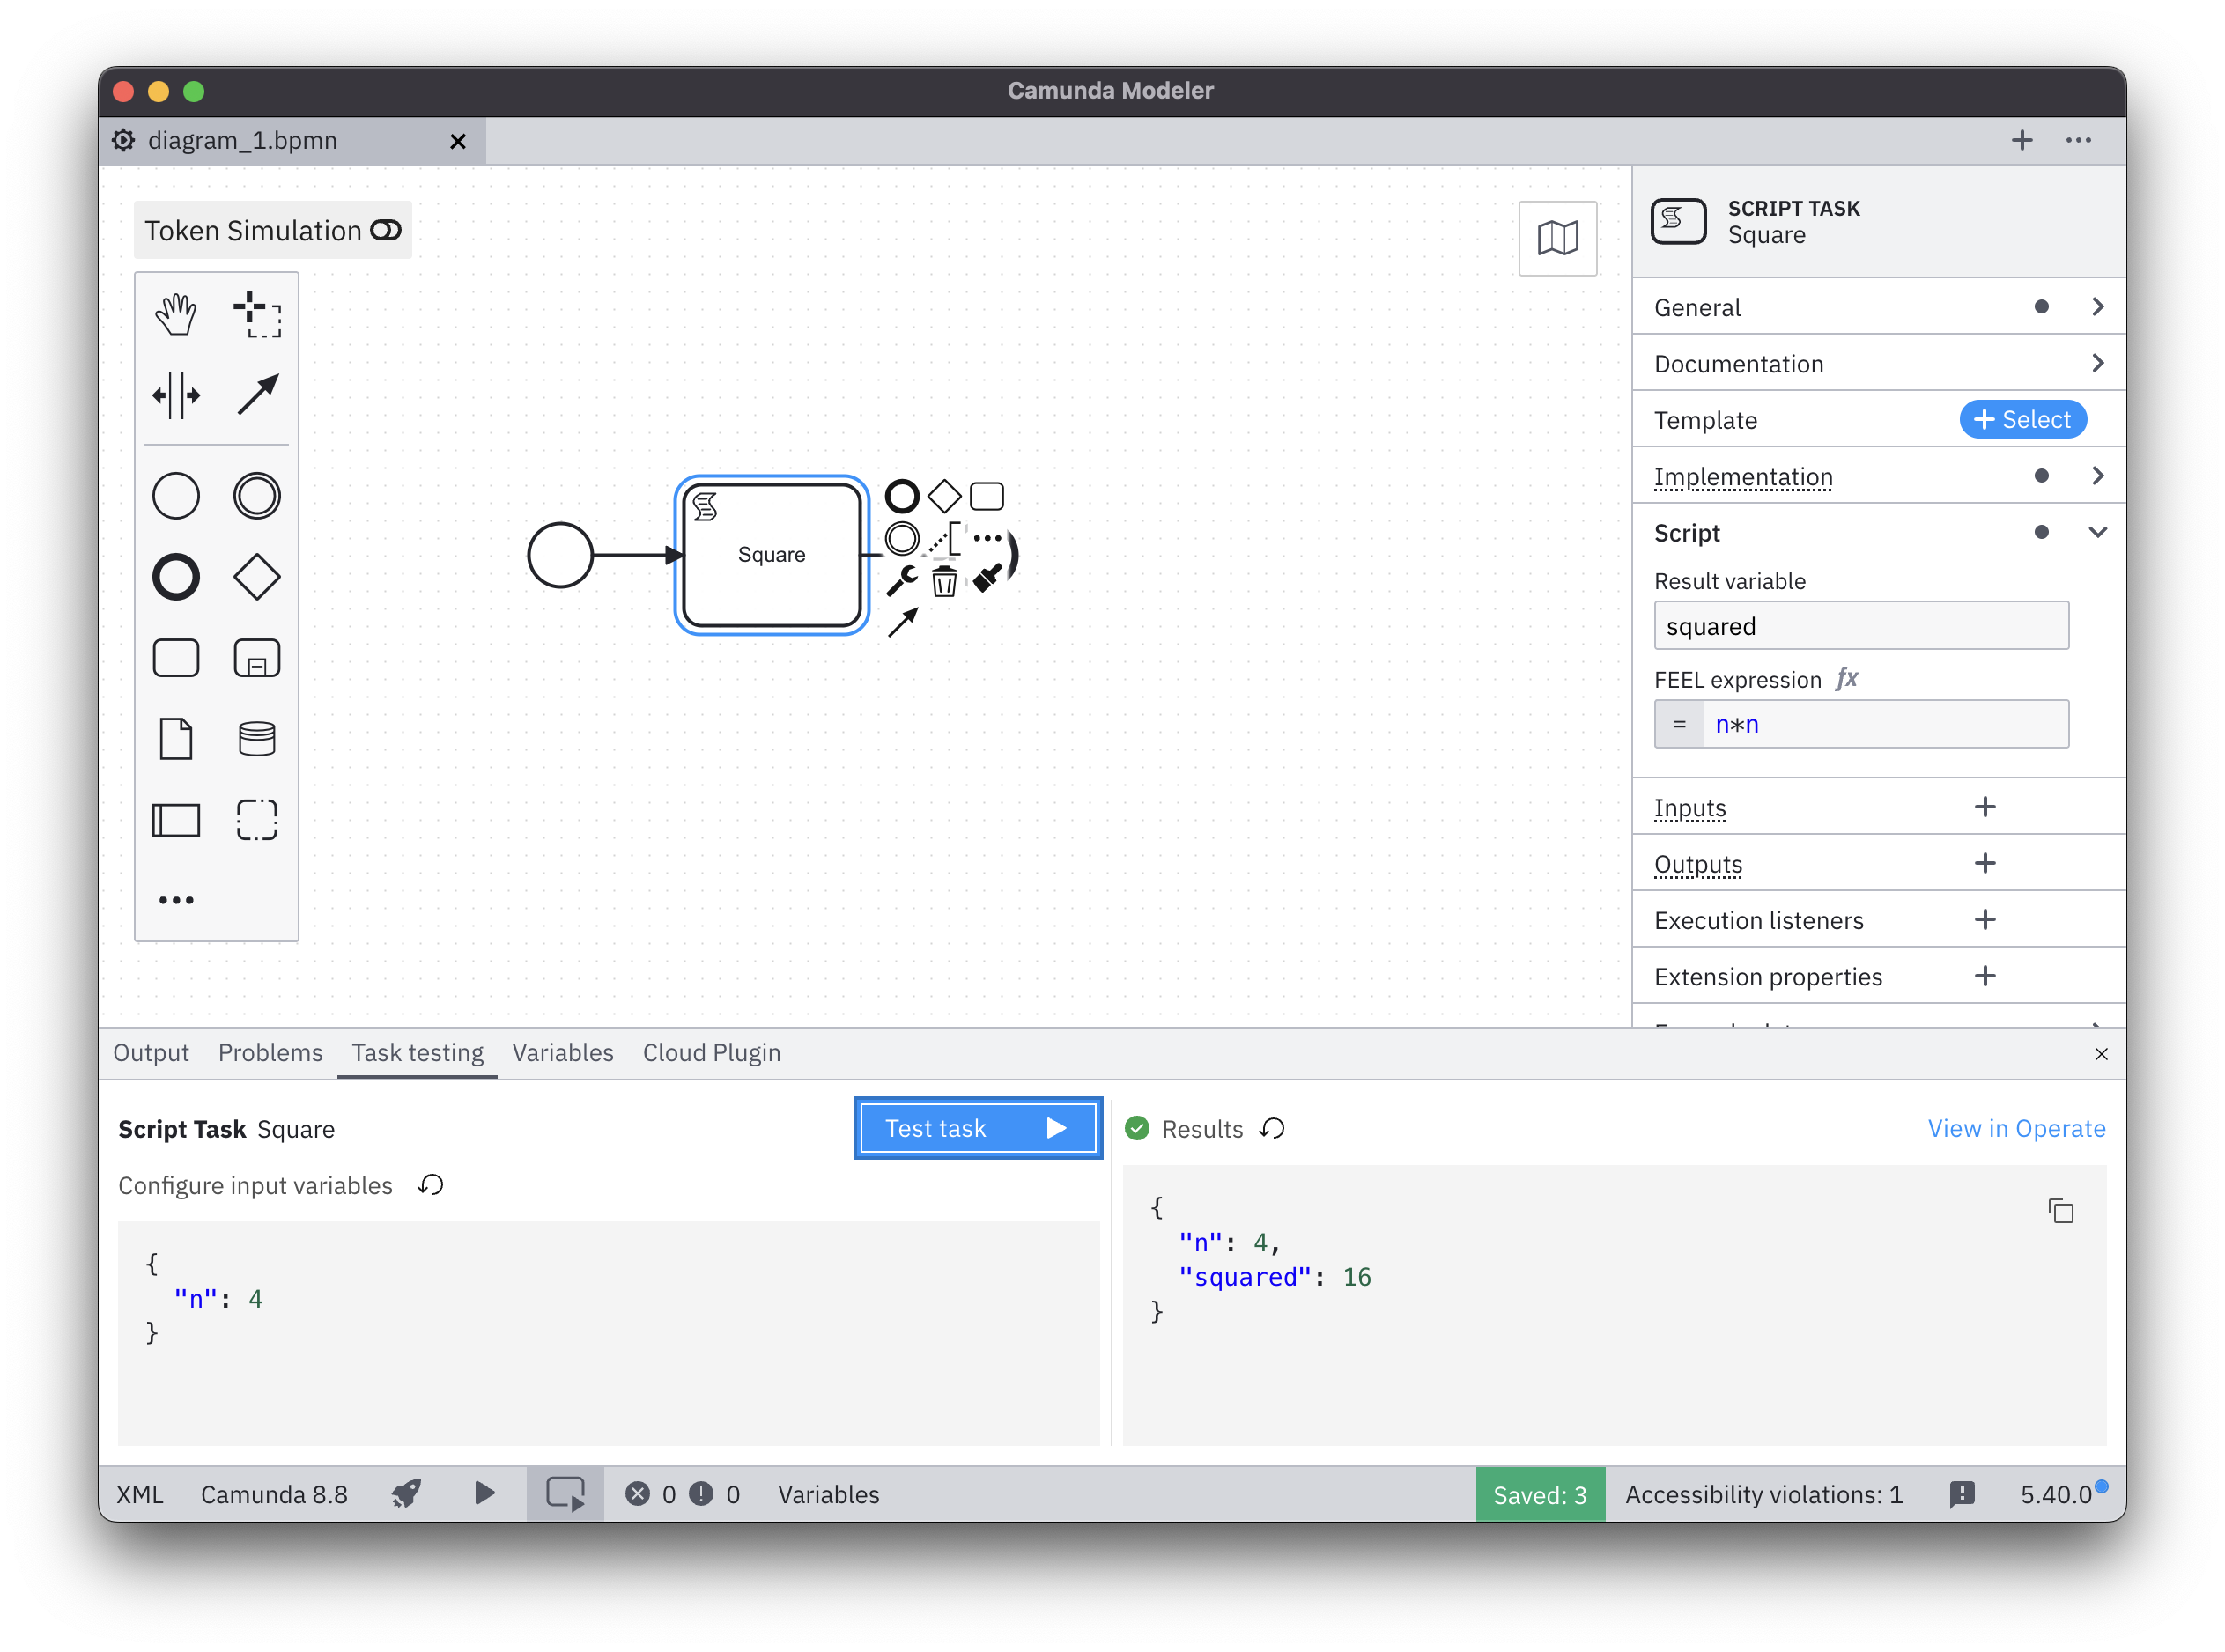
Task: Expand the General section
Action: point(2097,307)
